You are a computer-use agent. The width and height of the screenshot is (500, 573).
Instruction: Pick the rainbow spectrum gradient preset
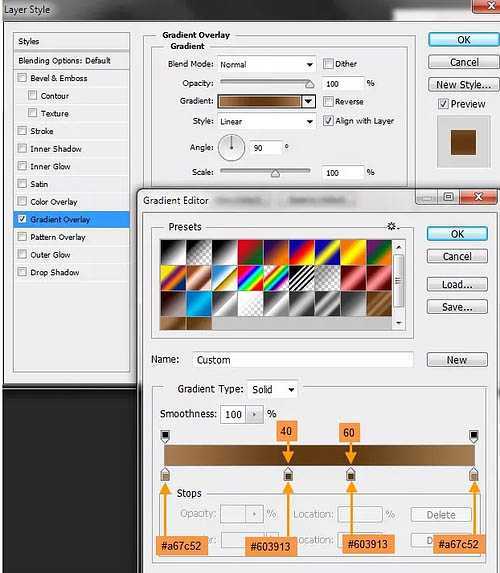tap(250, 278)
